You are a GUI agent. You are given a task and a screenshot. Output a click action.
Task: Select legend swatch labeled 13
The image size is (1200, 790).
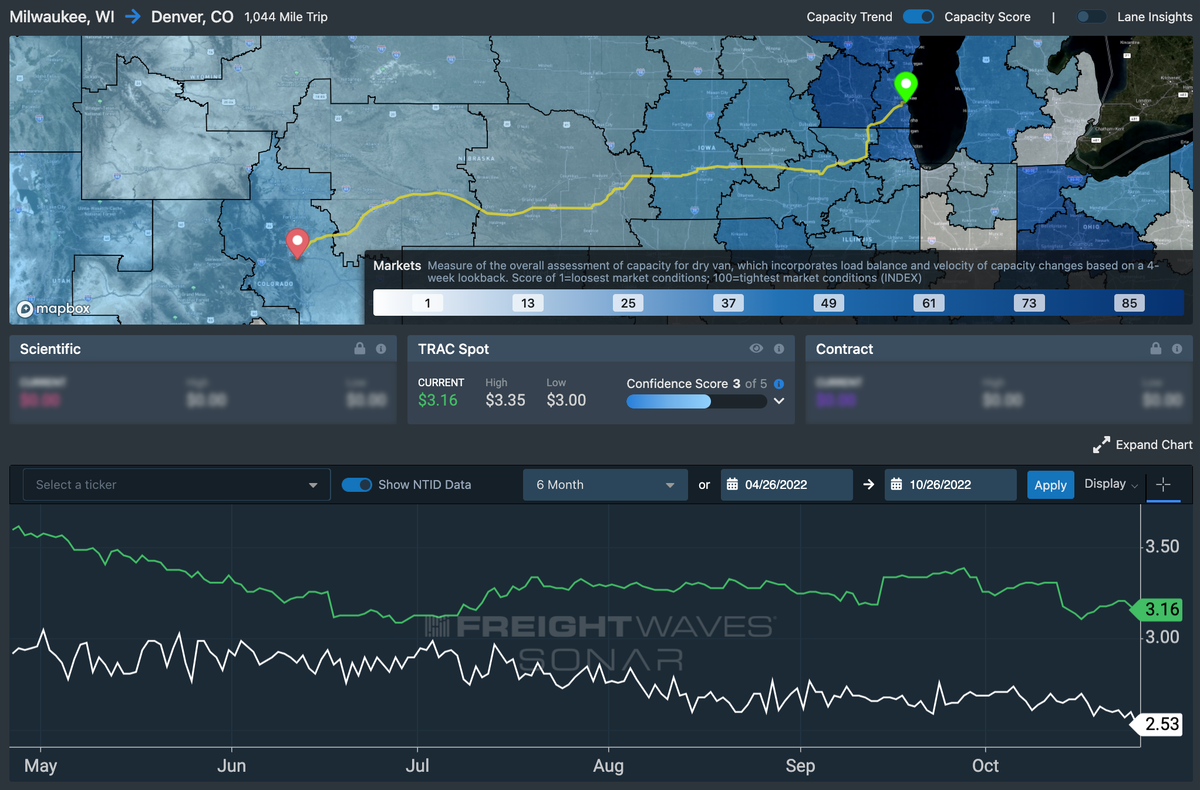pos(528,303)
